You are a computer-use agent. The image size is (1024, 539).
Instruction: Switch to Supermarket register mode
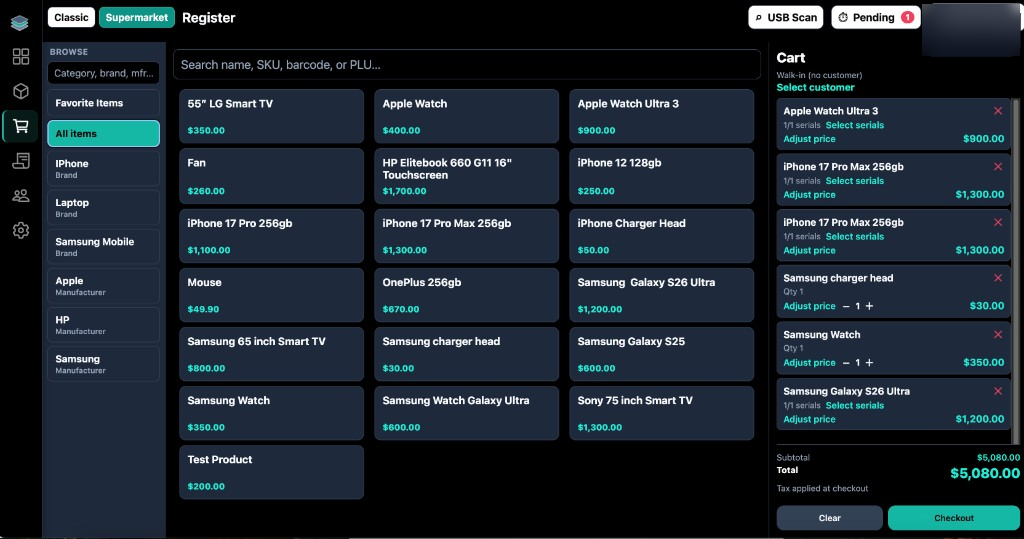(136, 18)
